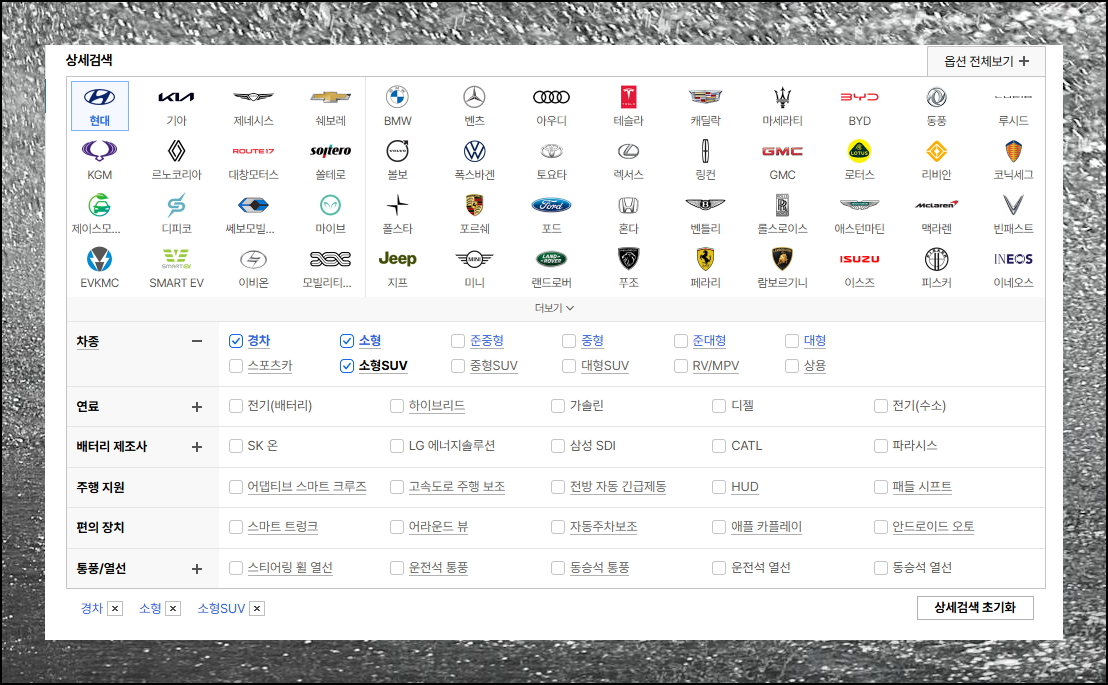
Task: Choose the Mini (미니) logo
Action: (x=474, y=259)
